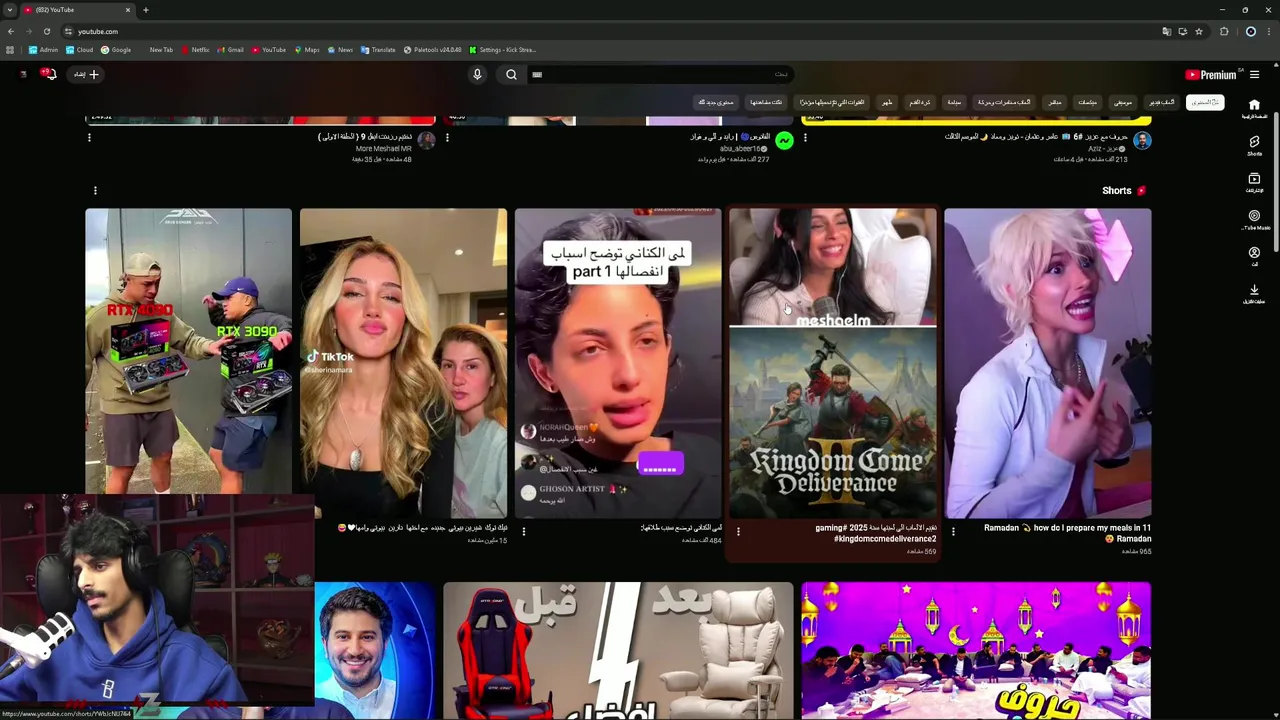Close the (852) YouTube tab
The image size is (1280, 720).
(128, 10)
